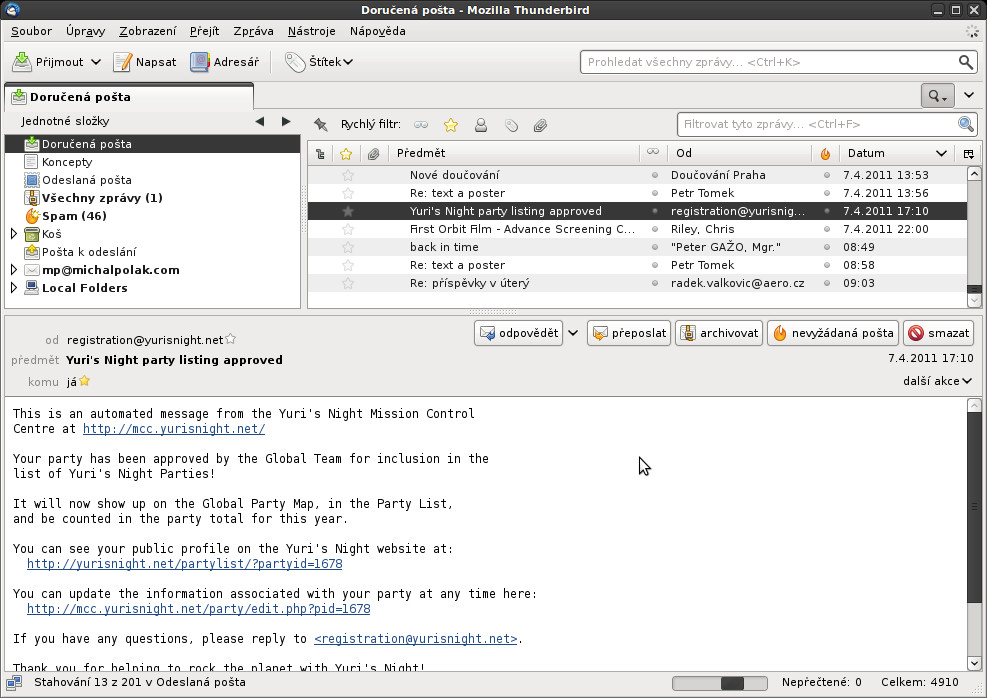Star the 'Nové doučování' message
This screenshot has height=698, width=987.
click(347, 175)
